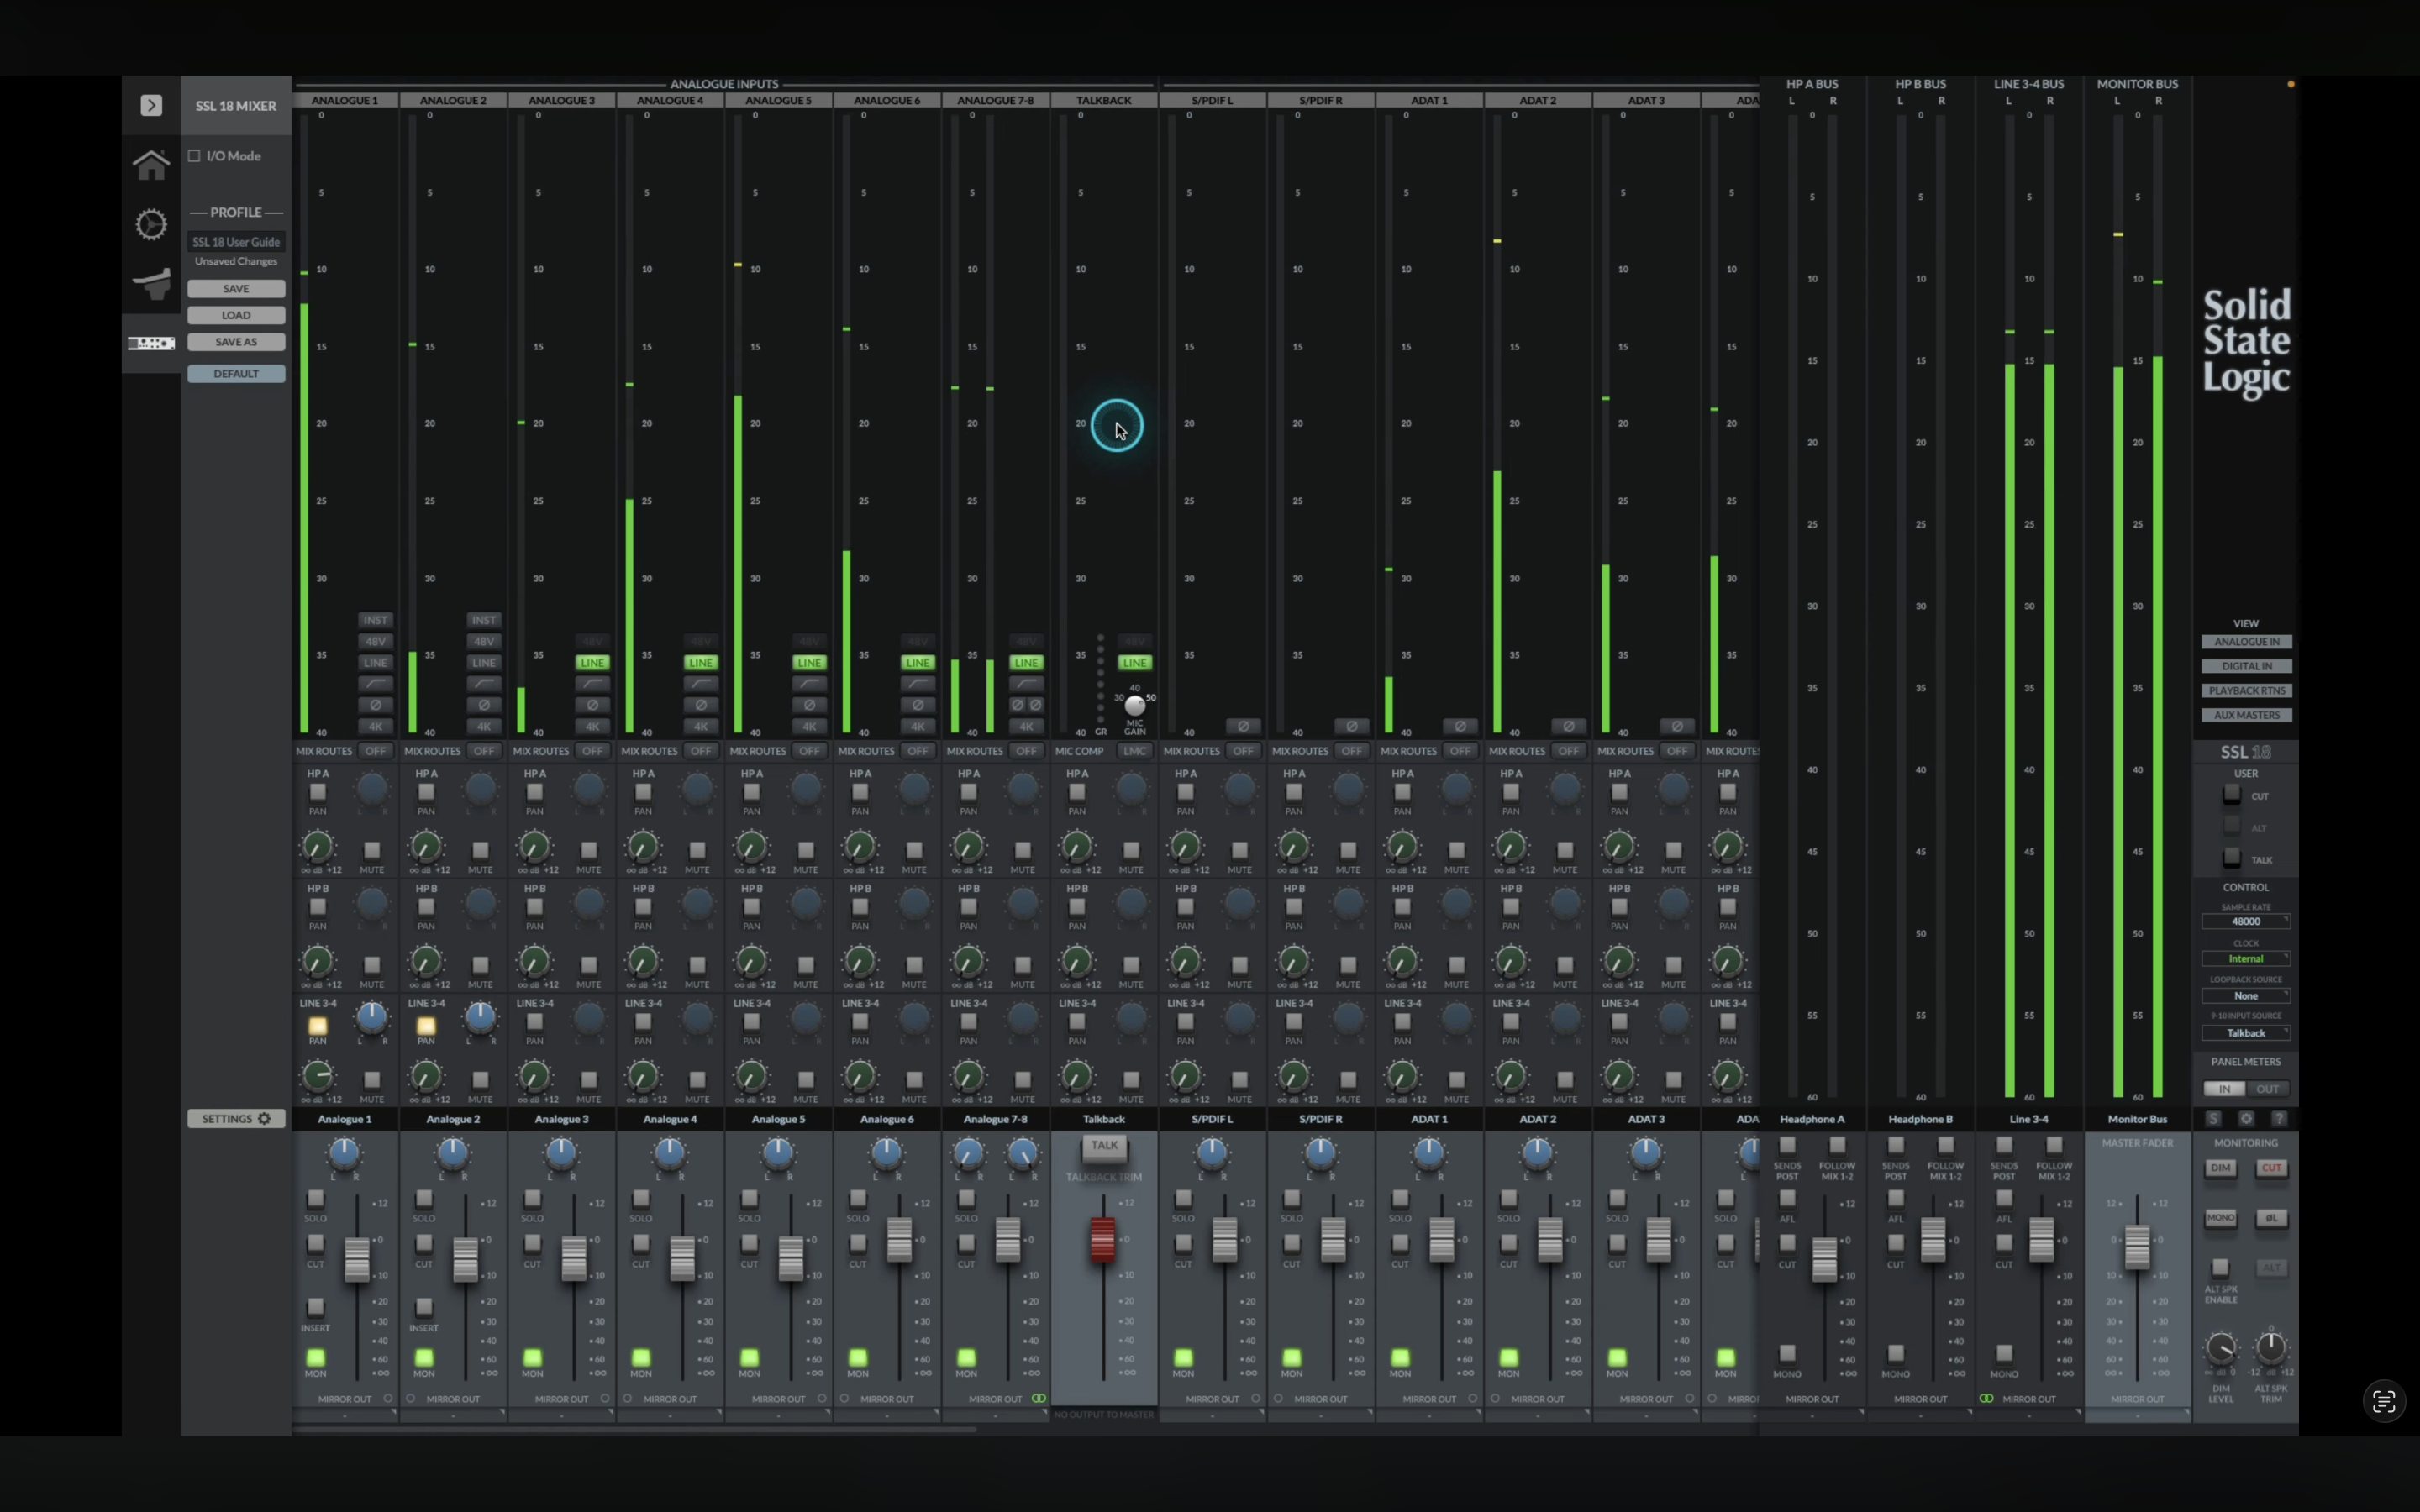Switch view to ANALOGUE IN
The height and width of the screenshot is (1512, 2420).
pos(2246,642)
